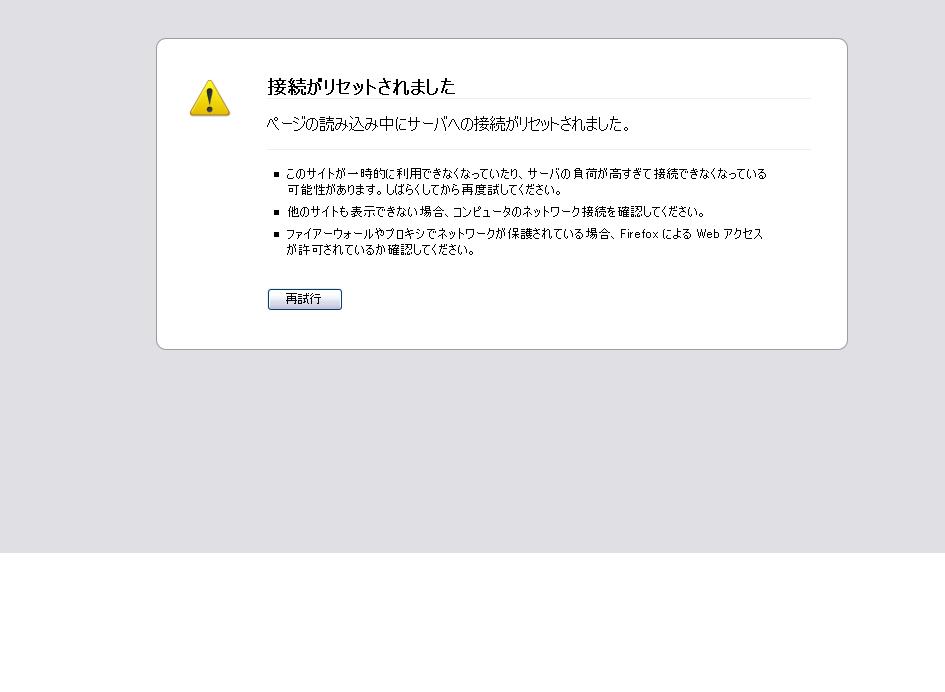This screenshot has width=945, height=692.
Task: Select the このサイトが一時的に利用できなく text line
Action: pyautogui.click(x=526, y=174)
